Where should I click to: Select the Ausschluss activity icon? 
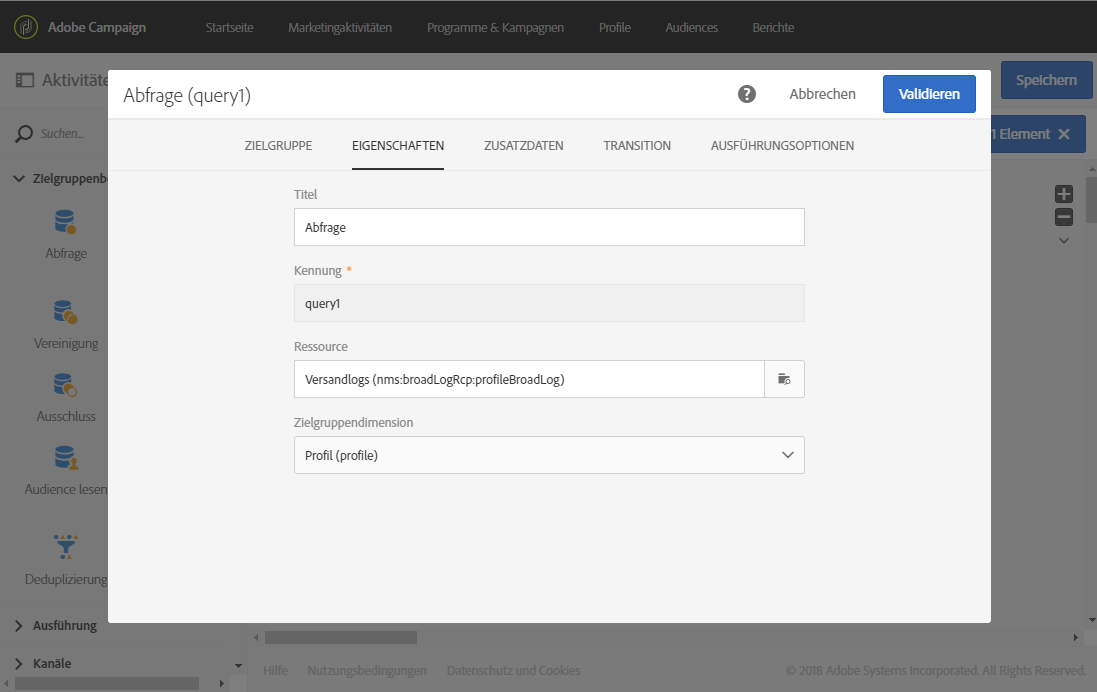pos(66,385)
